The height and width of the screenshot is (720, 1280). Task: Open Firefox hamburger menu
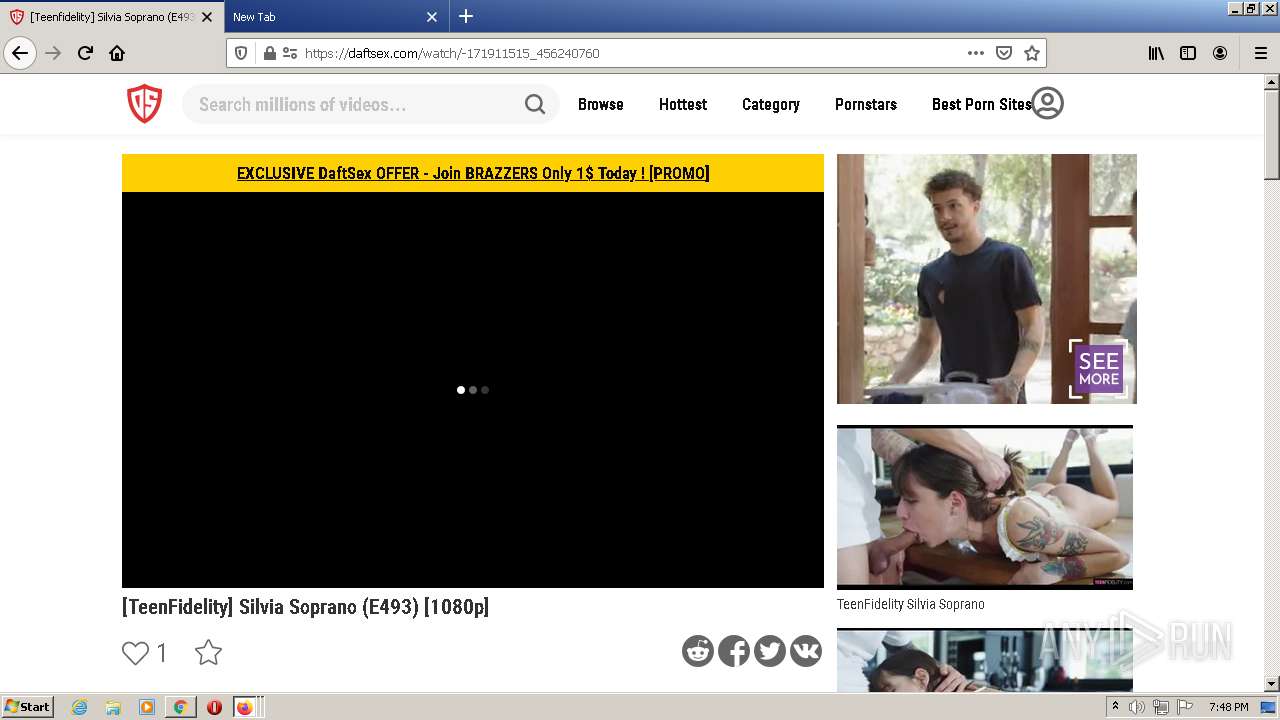pyautogui.click(x=1261, y=53)
